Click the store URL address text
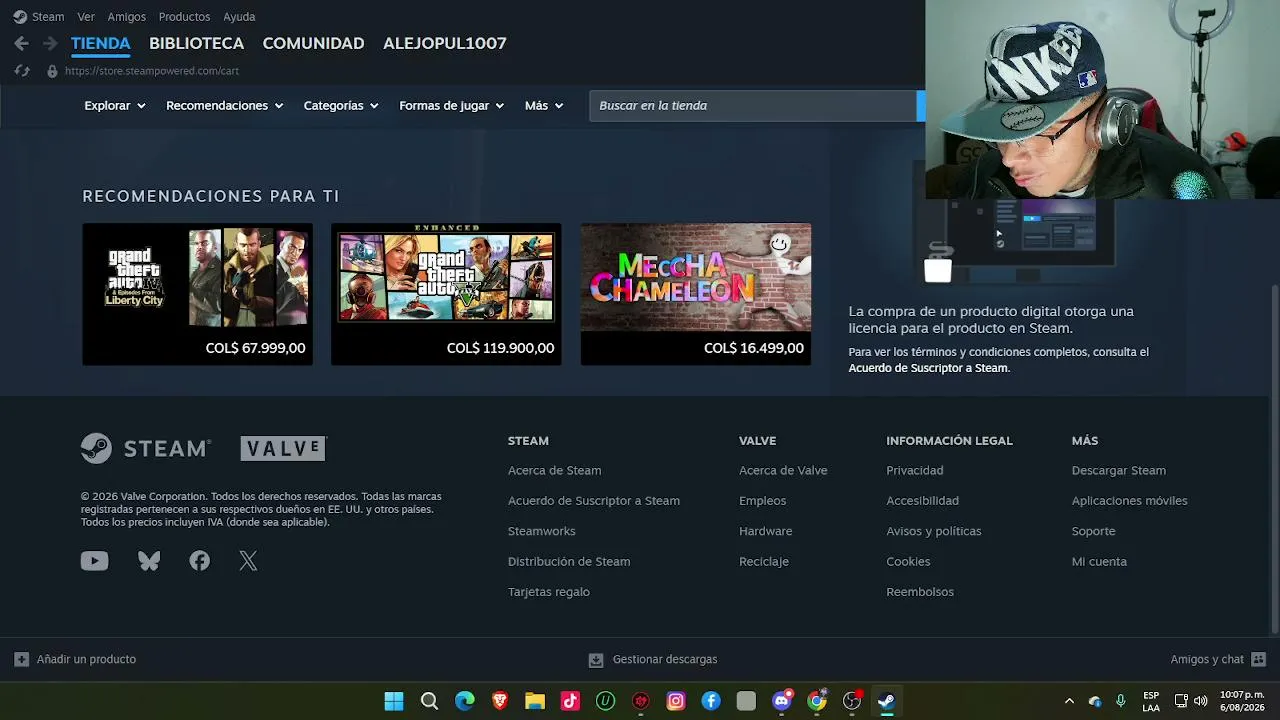This screenshot has width=1280, height=720. [152, 71]
